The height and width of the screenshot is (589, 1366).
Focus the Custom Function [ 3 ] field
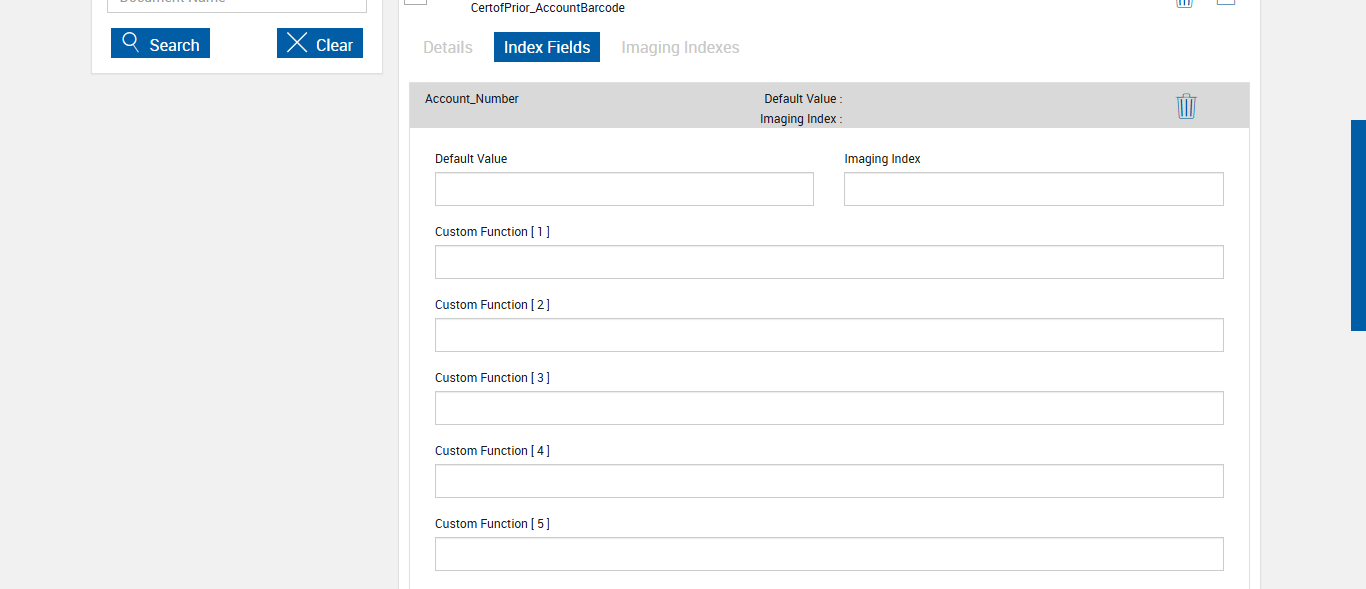pyautogui.click(x=829, y=408)
